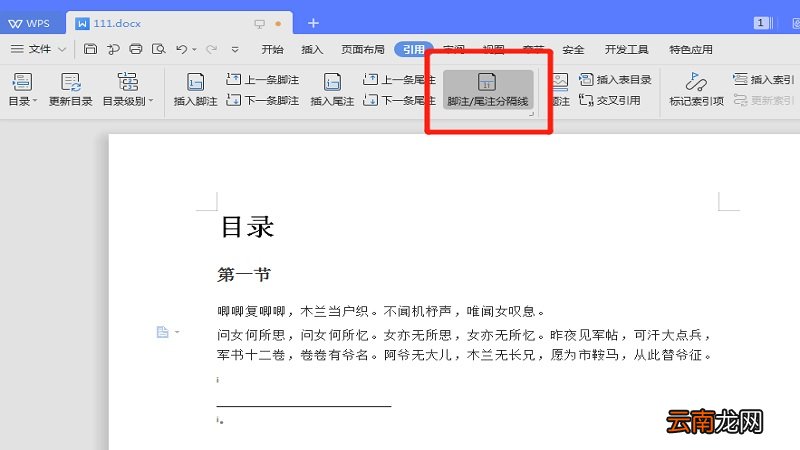Switch to the 插入 ribbon tab
This screenshot has width=800, height=450.
click(312, 49)
